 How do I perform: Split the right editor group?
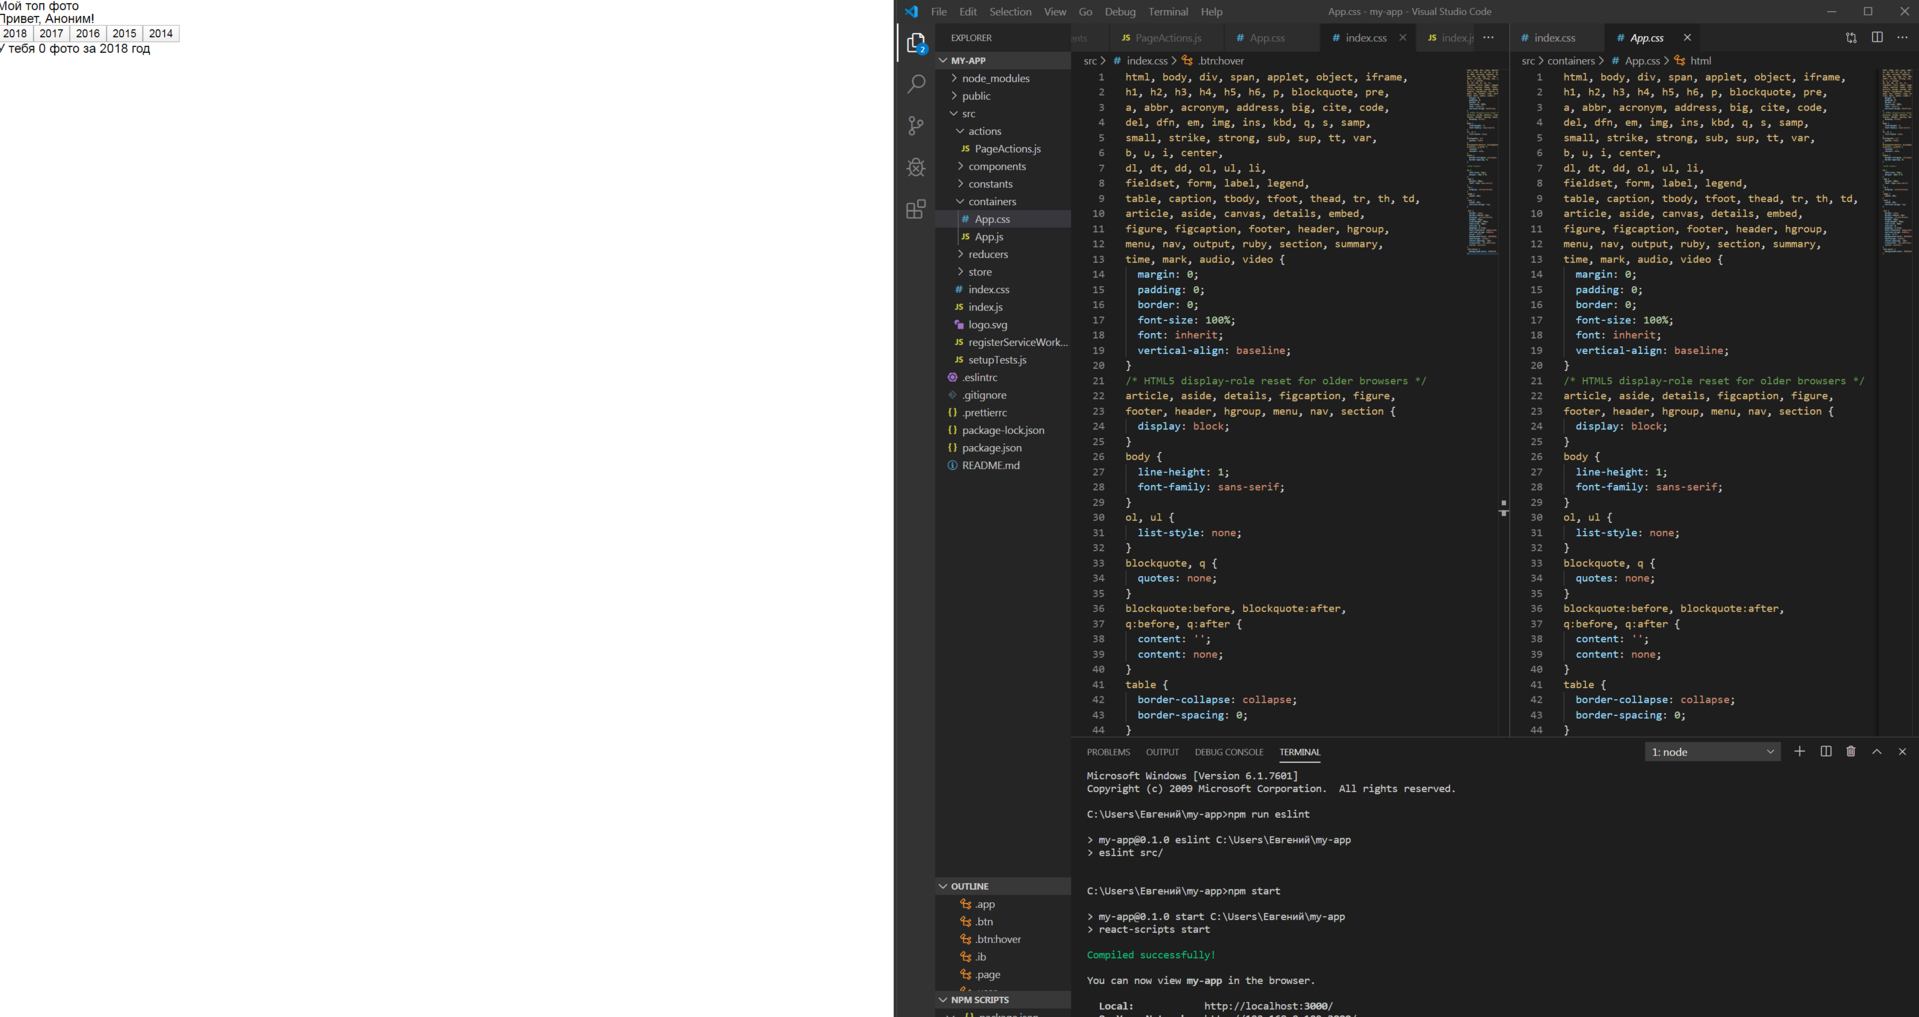[x=1877, y=38]
